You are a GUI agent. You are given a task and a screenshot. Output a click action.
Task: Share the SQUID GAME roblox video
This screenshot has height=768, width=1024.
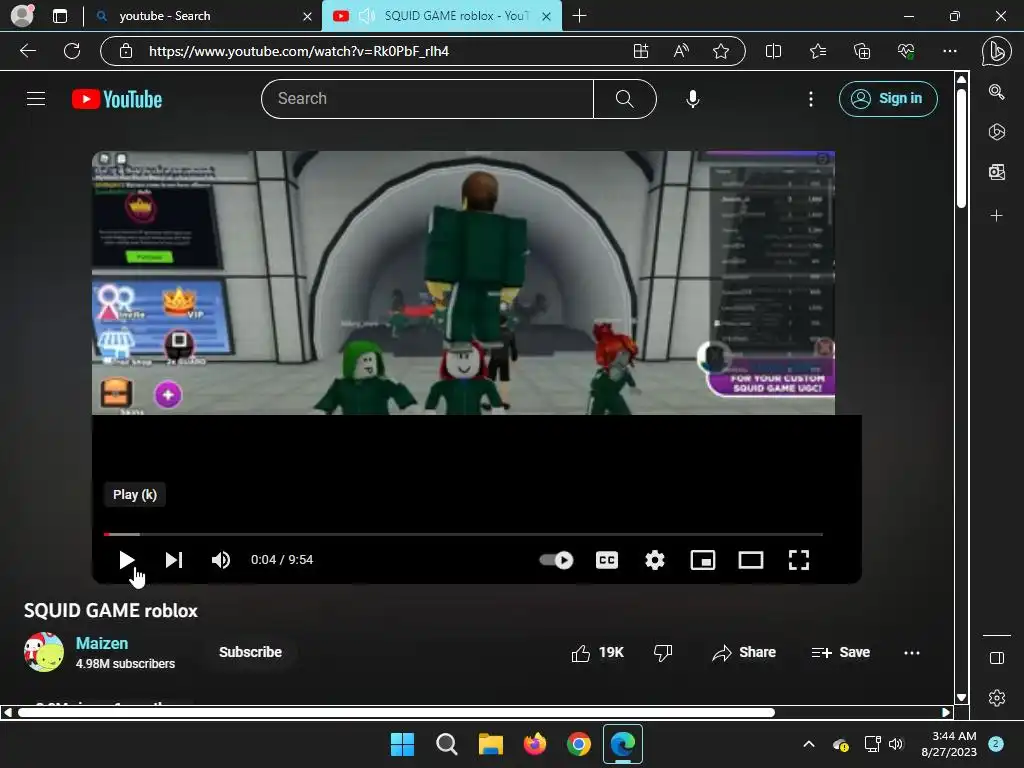coord(744,652)
